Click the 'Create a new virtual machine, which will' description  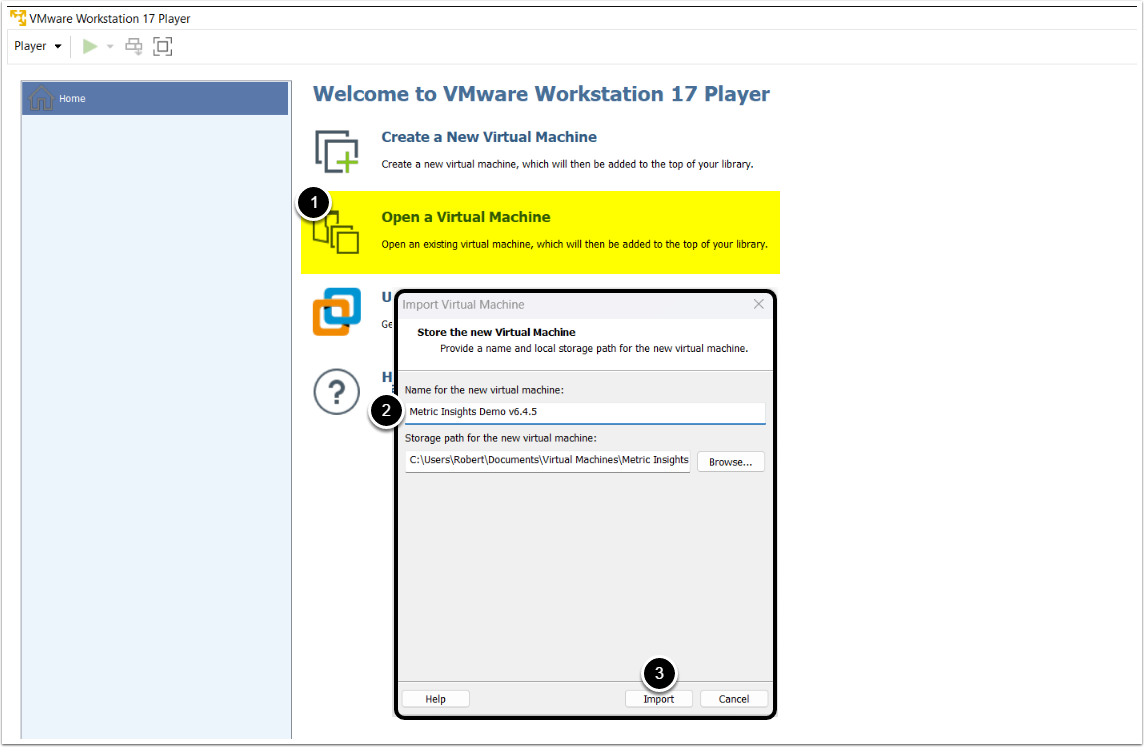[567, 164]
